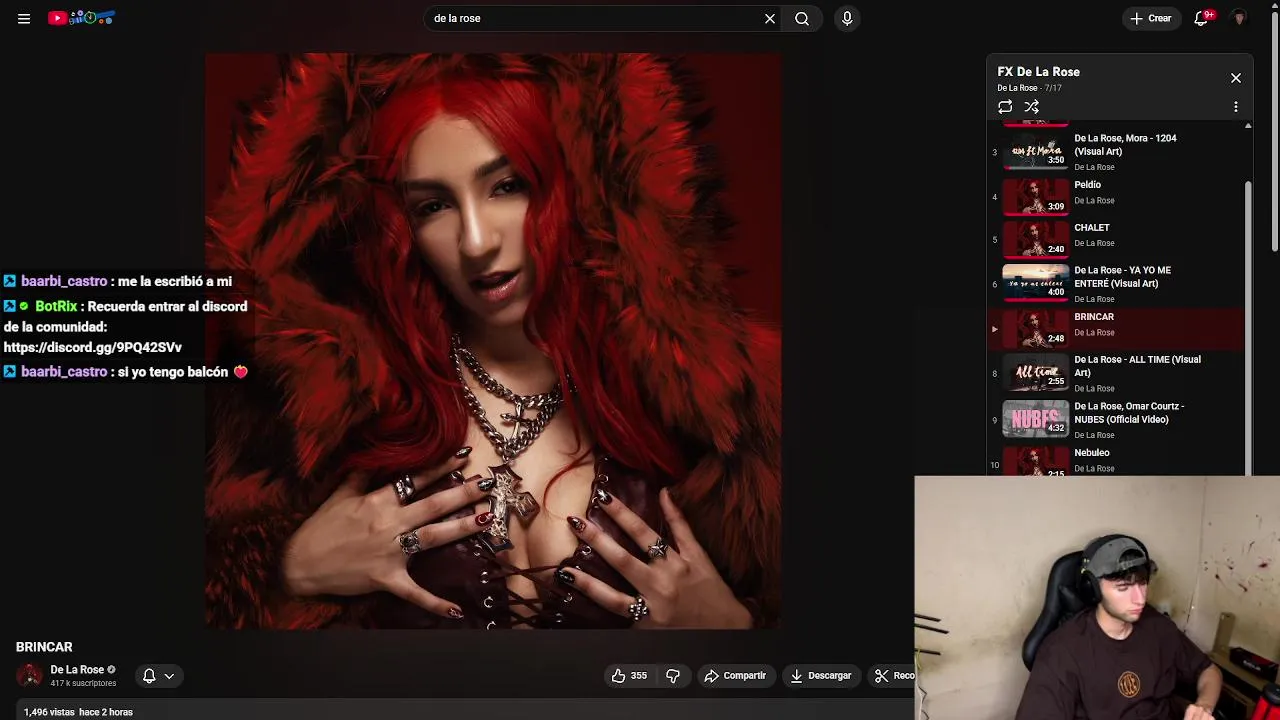Play De La Rose, Mora - 1204 thumbnail

[1036, 152]
